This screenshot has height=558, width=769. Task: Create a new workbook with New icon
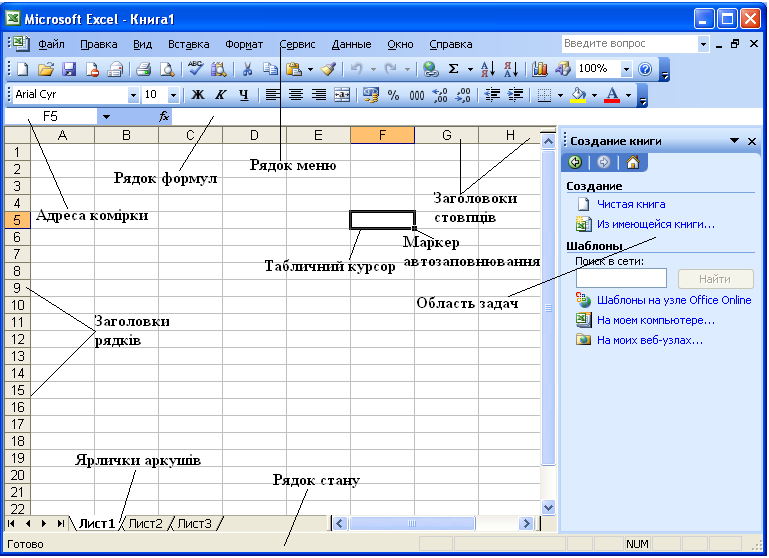(x=23, y=69)
